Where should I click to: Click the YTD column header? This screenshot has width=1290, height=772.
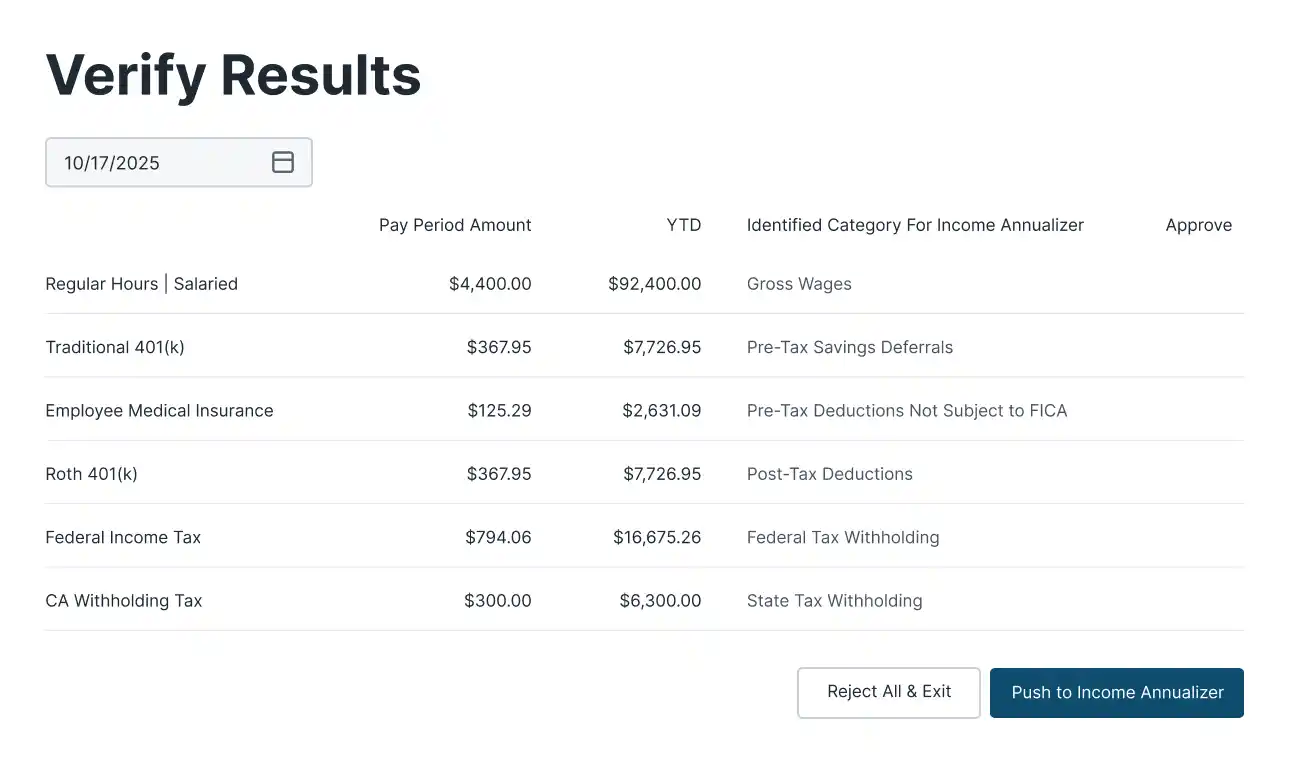point(684,225)
